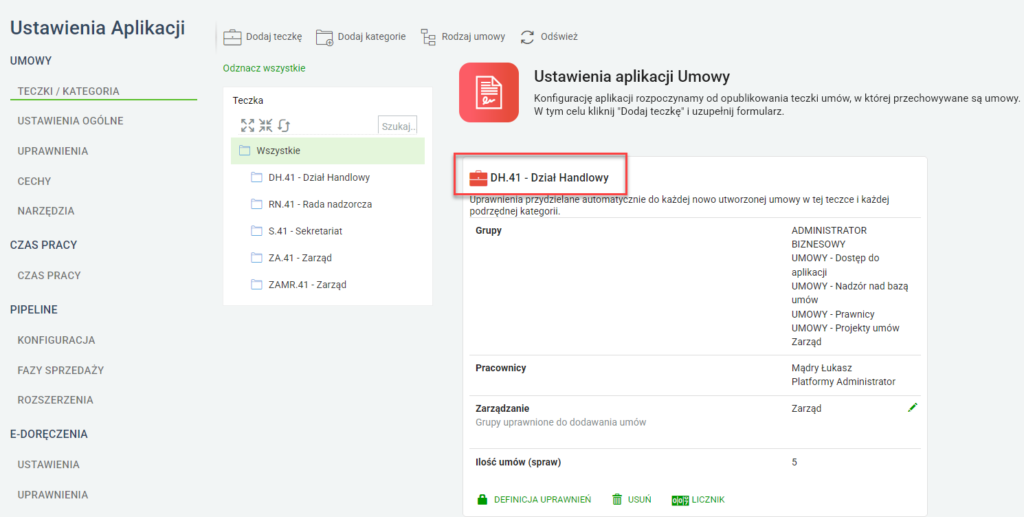This screenshot has width=1024, height=517.
Task: Click UMOWY - Prawnicy group entry
Action: point(833,314)
